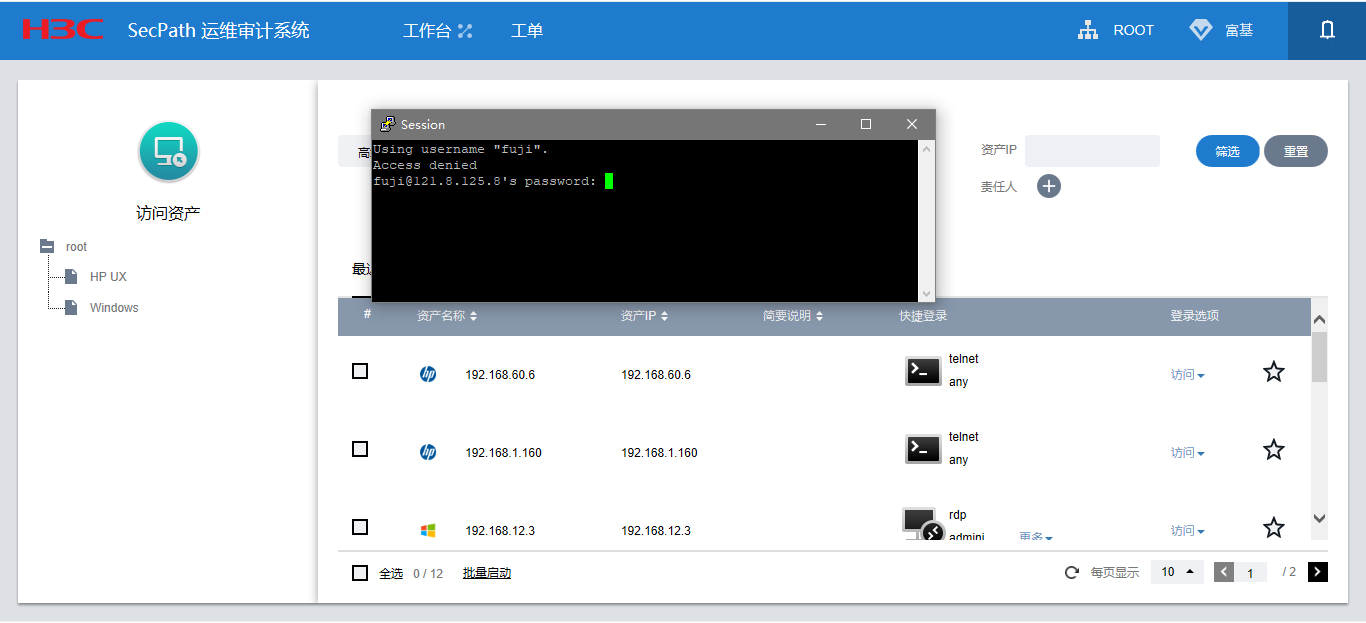Add a 责任人 with plus icon
This screenshot has width=1366, height=623.
(1049, 186)
